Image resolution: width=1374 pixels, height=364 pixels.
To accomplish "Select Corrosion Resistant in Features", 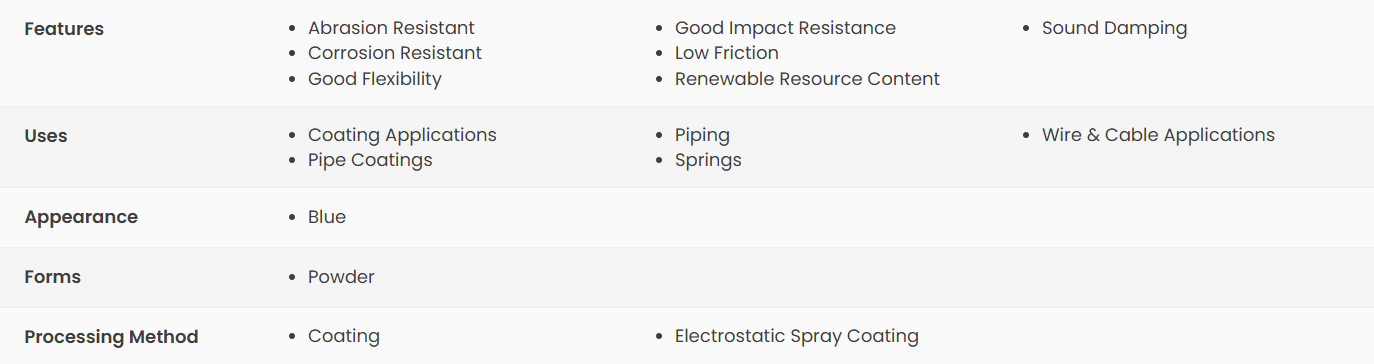I will click(x=395, y=53).
